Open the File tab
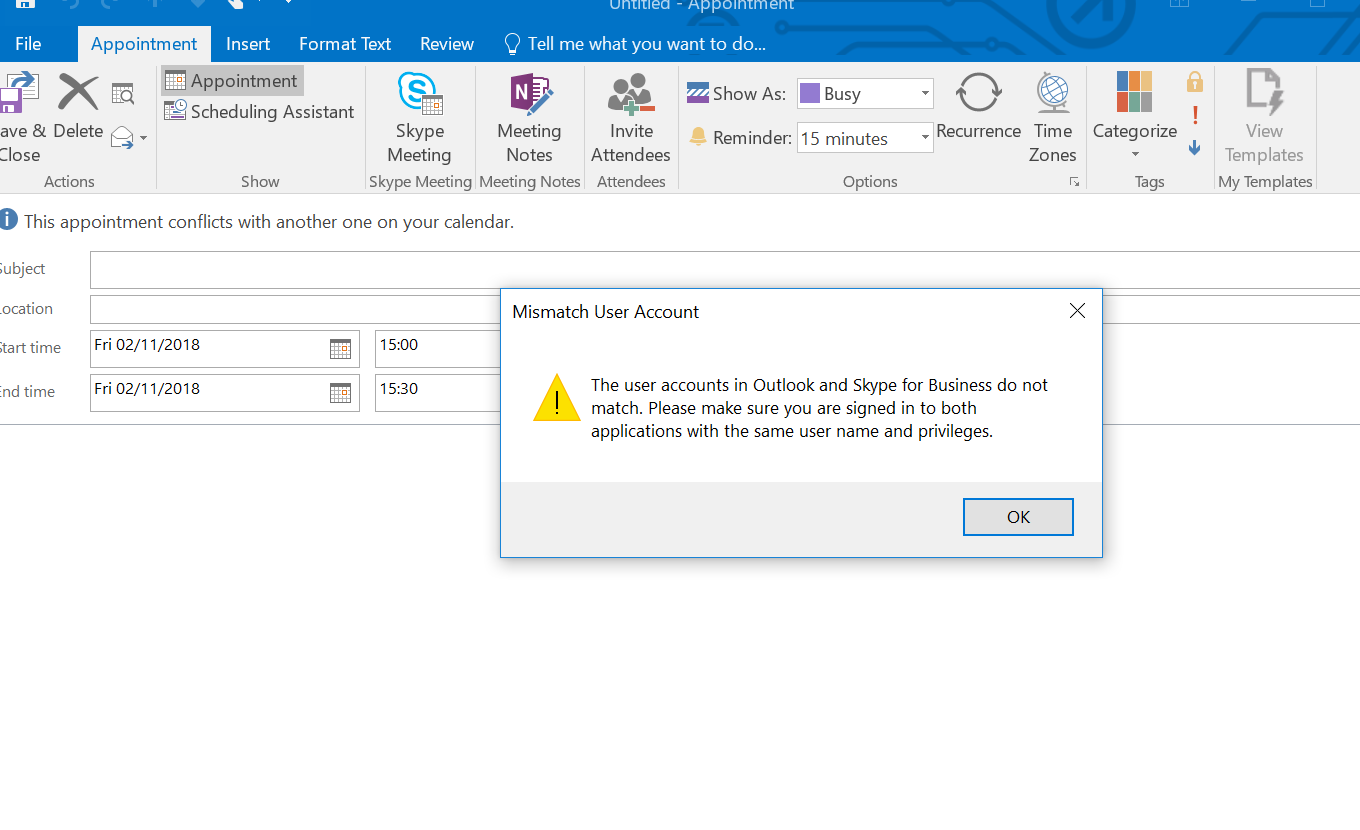 pyautogui.click(x=28, y=44)
